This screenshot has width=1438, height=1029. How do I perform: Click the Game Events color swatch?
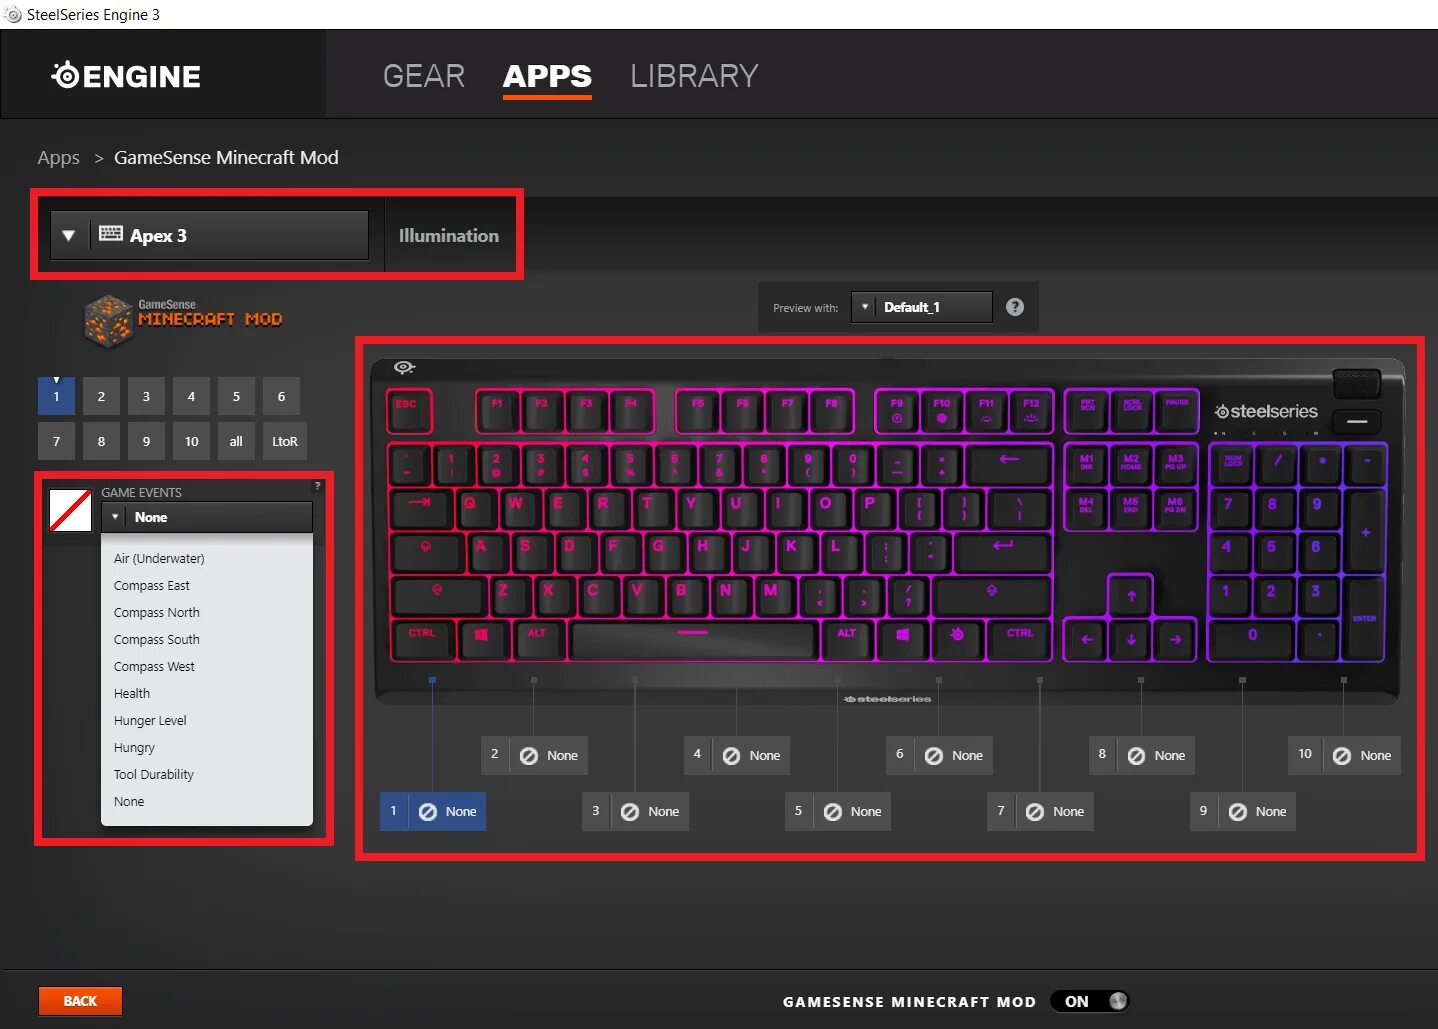(70, 511)
